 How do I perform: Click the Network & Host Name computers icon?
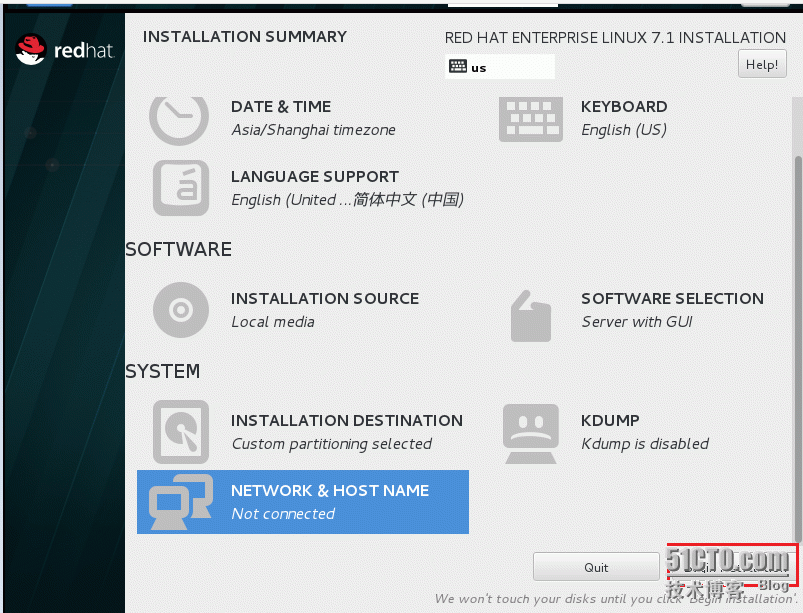click(181, 502)
